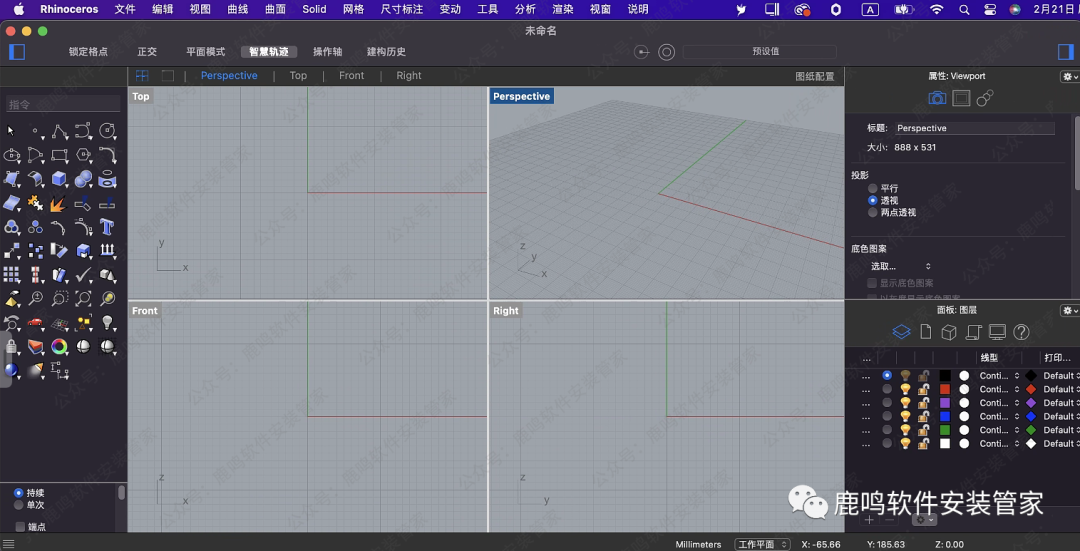Open the 曲面 menu
This screenshot has width=1080, height=551.
click(275, 9)
